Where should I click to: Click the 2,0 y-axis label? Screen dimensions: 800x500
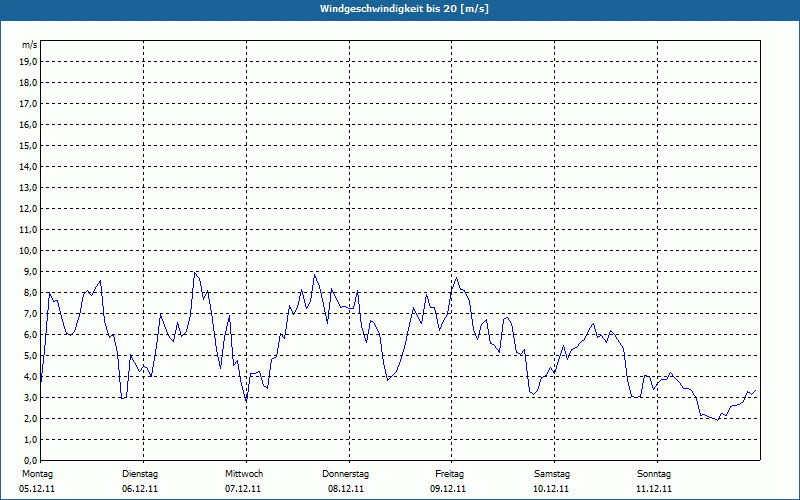click(x=30, y=418)
